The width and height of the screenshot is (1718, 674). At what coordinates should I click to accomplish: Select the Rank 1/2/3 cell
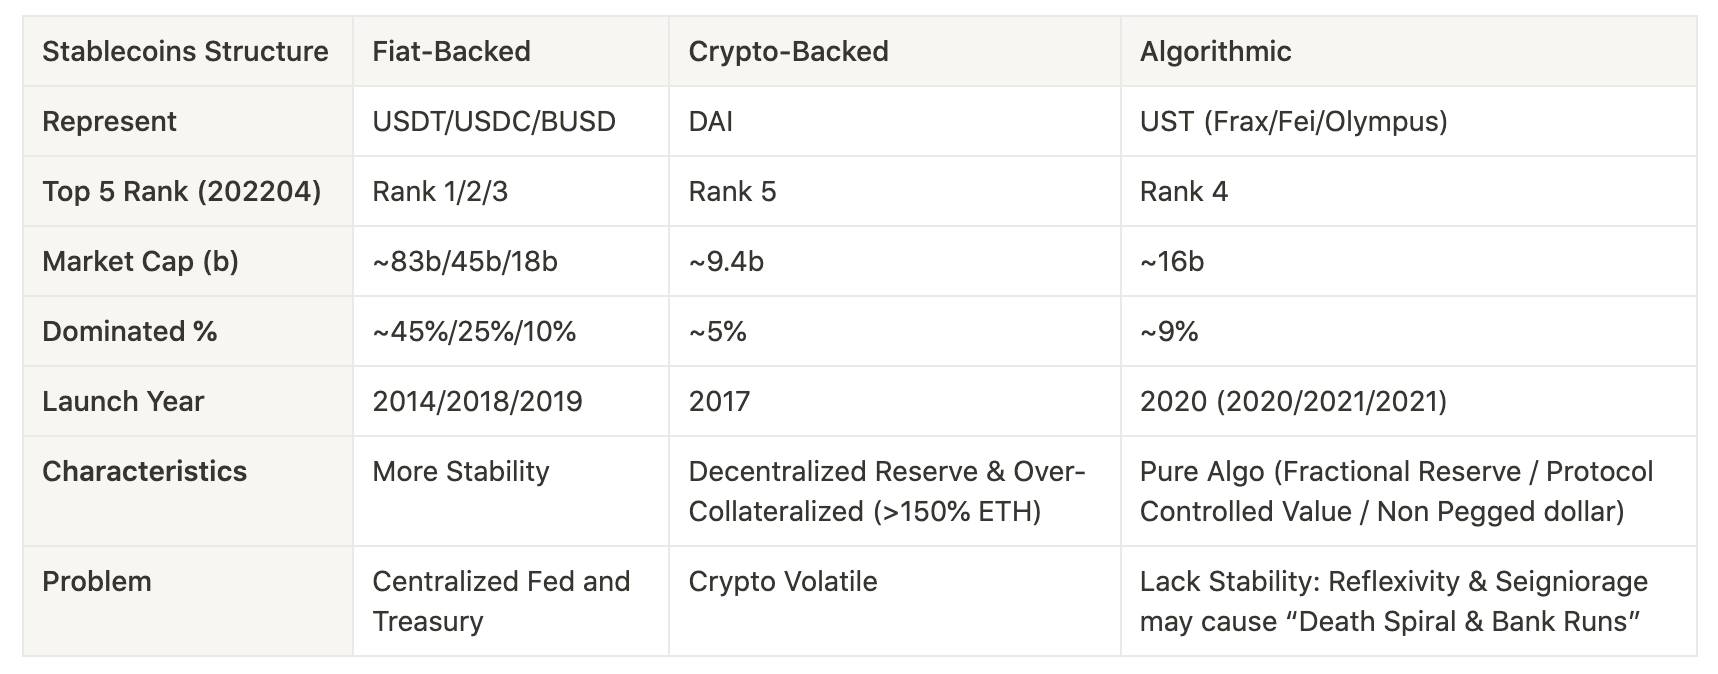click(511, 191)
